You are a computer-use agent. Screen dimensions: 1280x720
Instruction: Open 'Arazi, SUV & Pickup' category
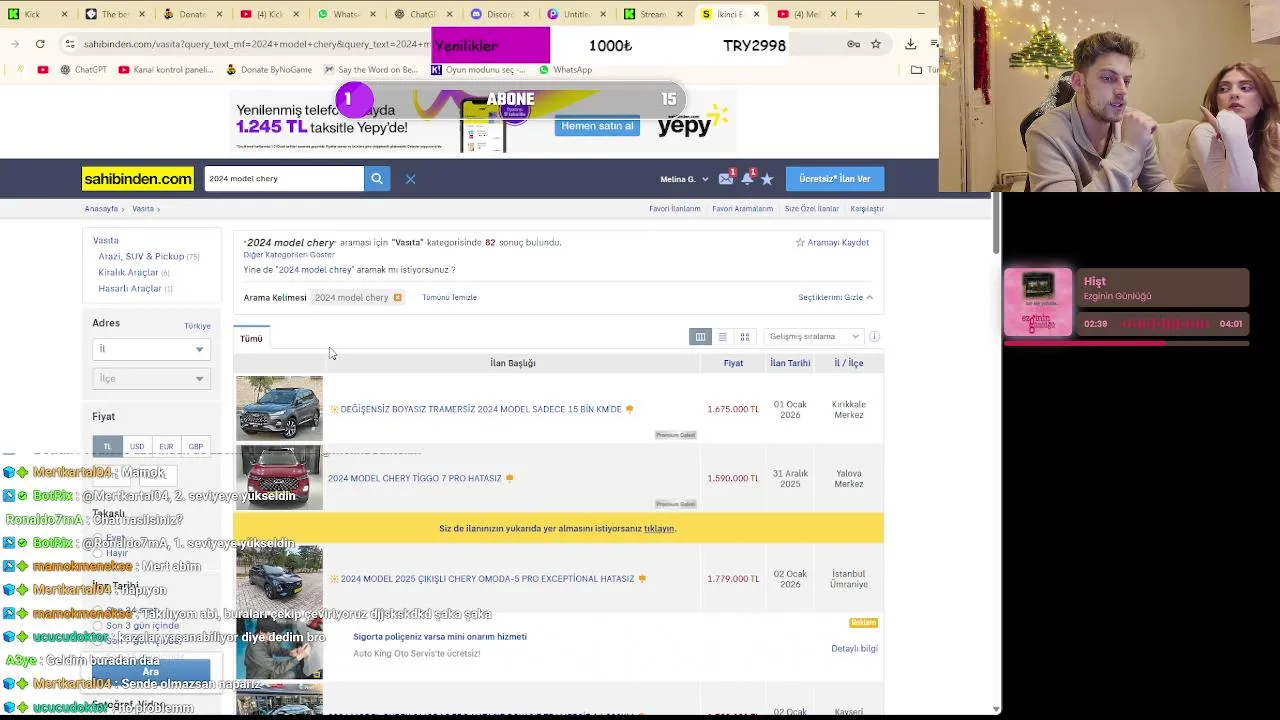[x=141, y=257]
